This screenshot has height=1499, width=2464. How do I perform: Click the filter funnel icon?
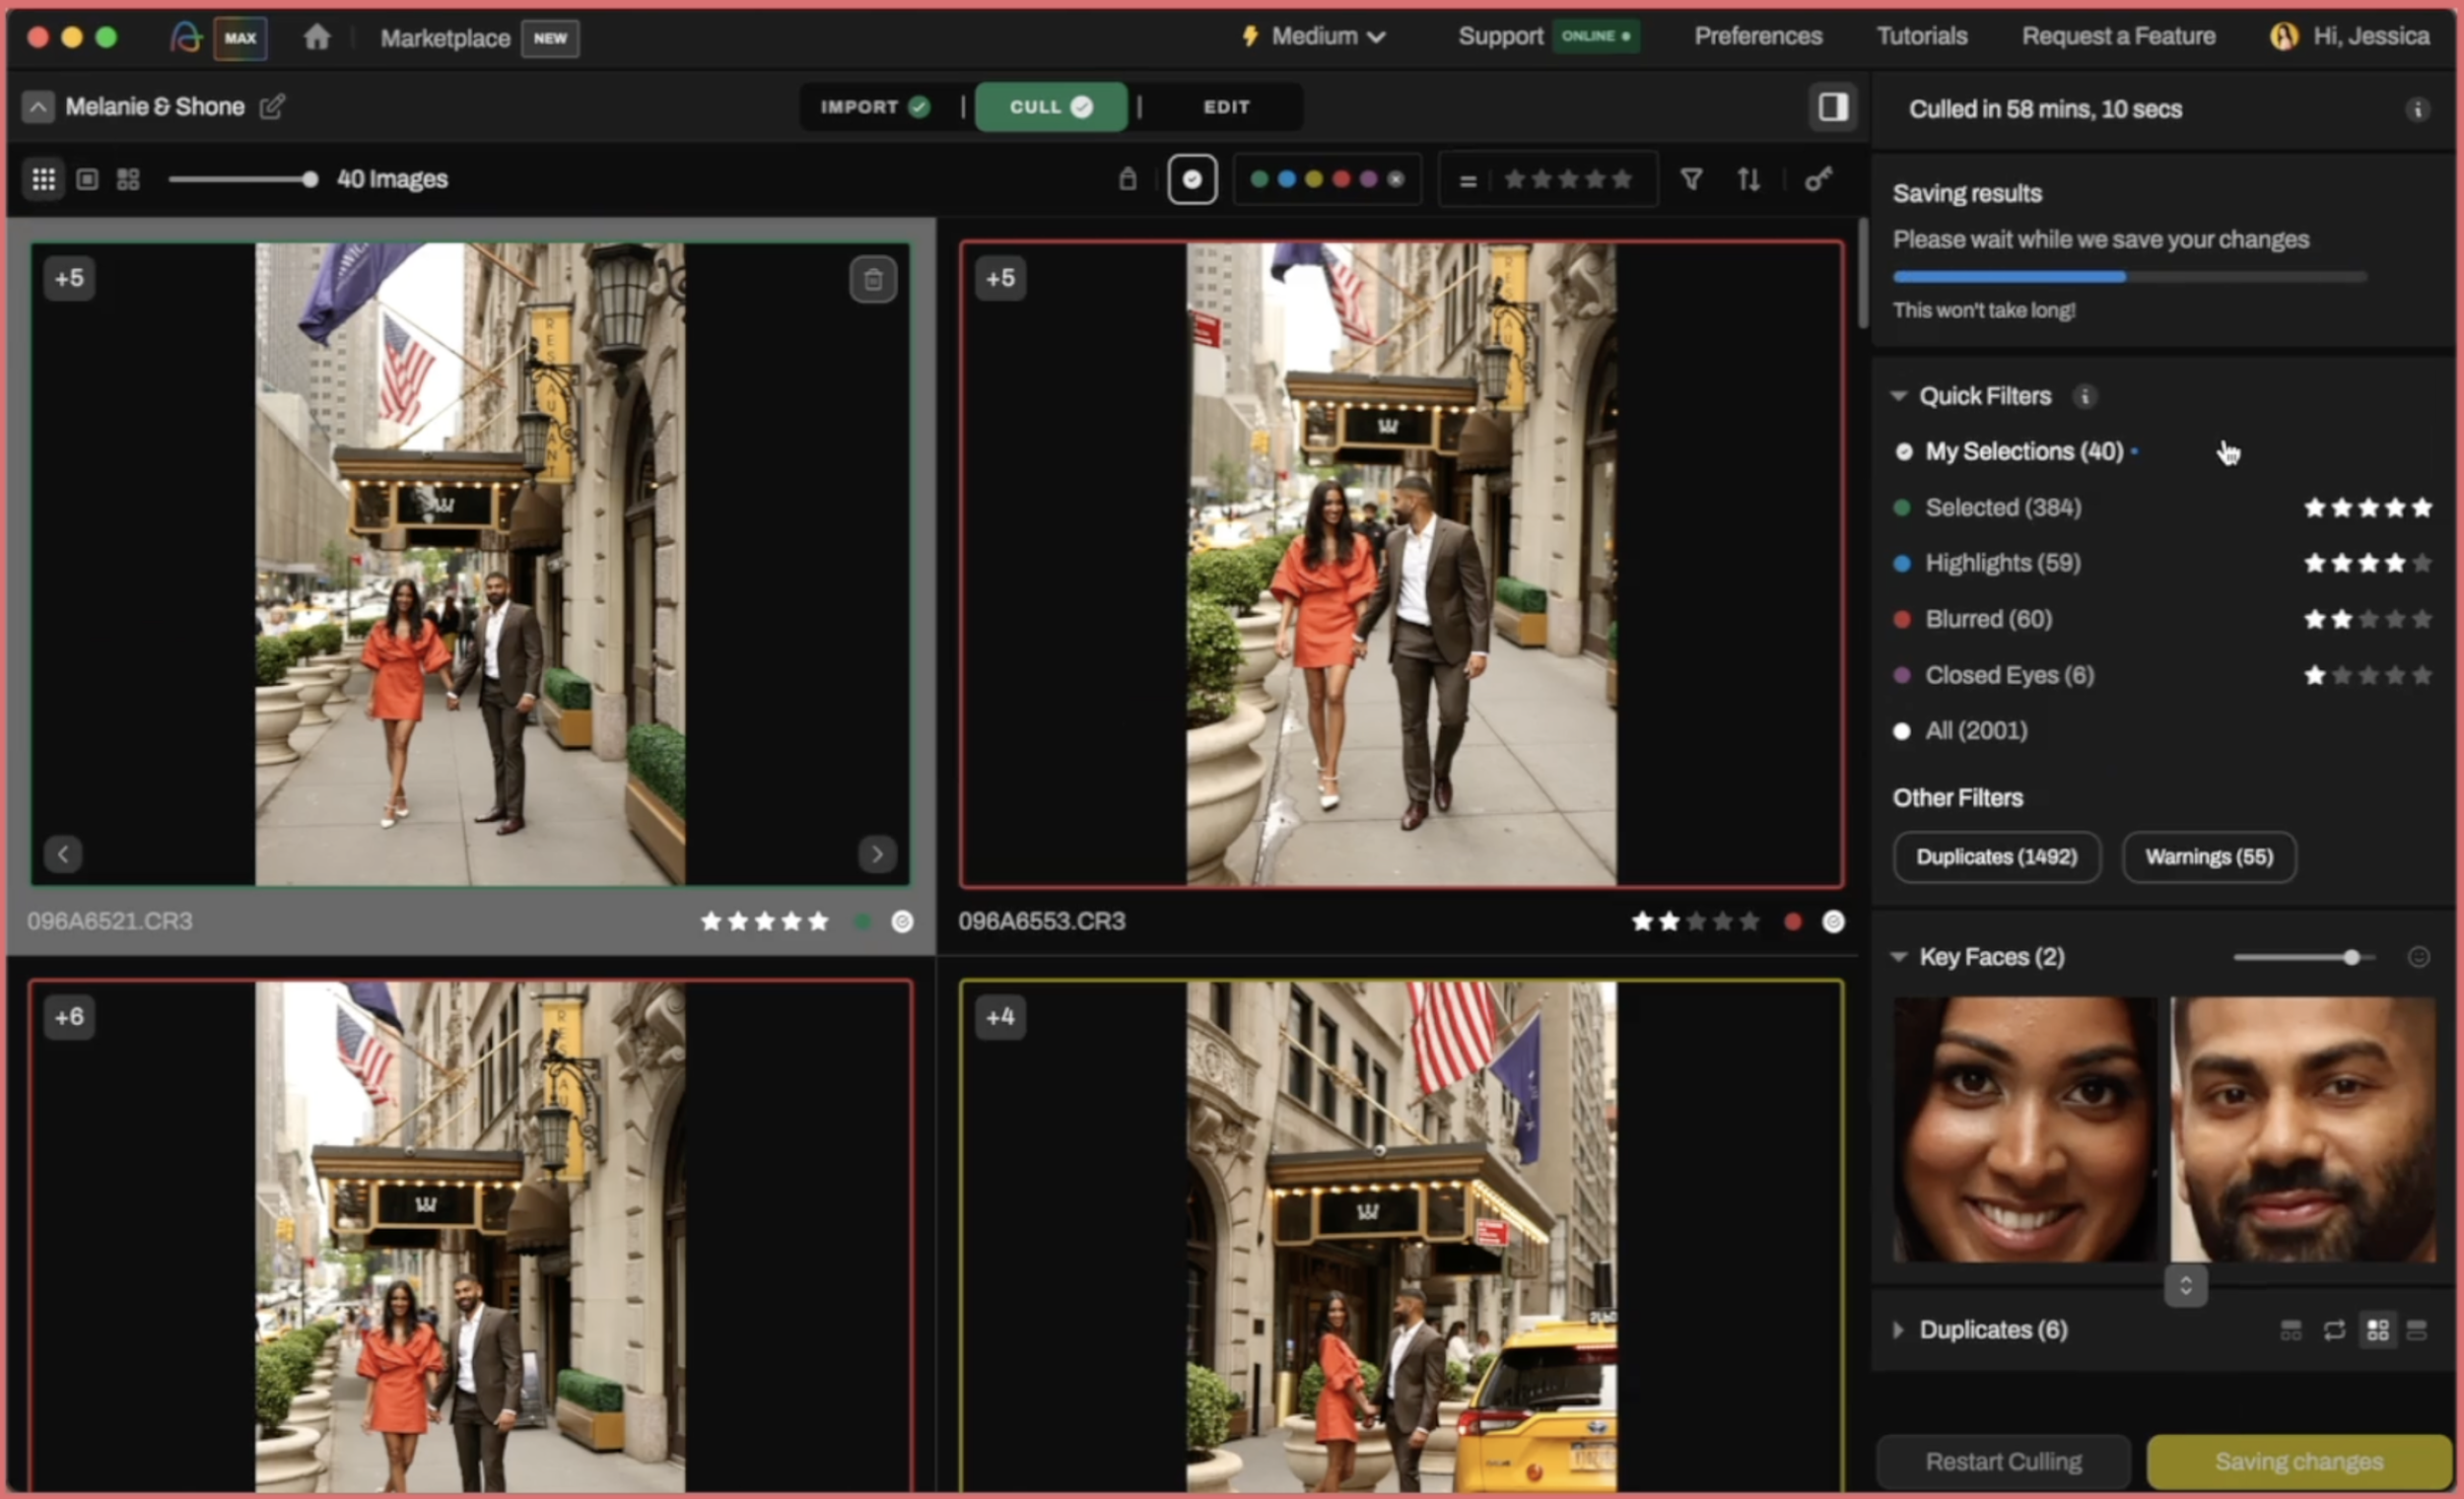(1691, 180)
